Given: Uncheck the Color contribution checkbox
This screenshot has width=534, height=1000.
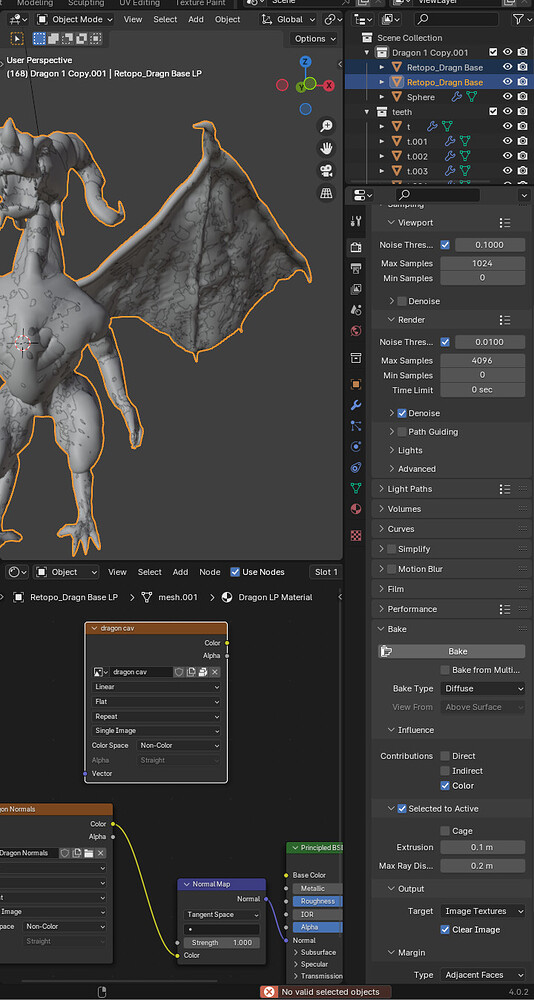Looking at the screenshot, I should tap(445, 786).
